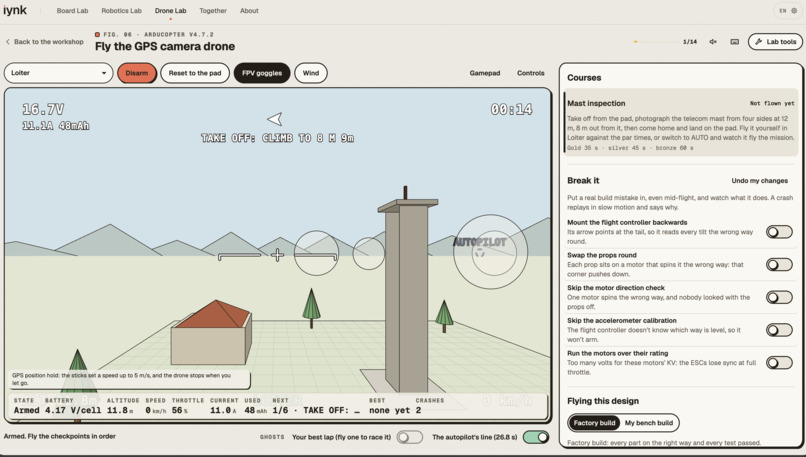
Task: Disable the autopilot's line ghost
Action: pyautogui.click(x=536, y=437)
